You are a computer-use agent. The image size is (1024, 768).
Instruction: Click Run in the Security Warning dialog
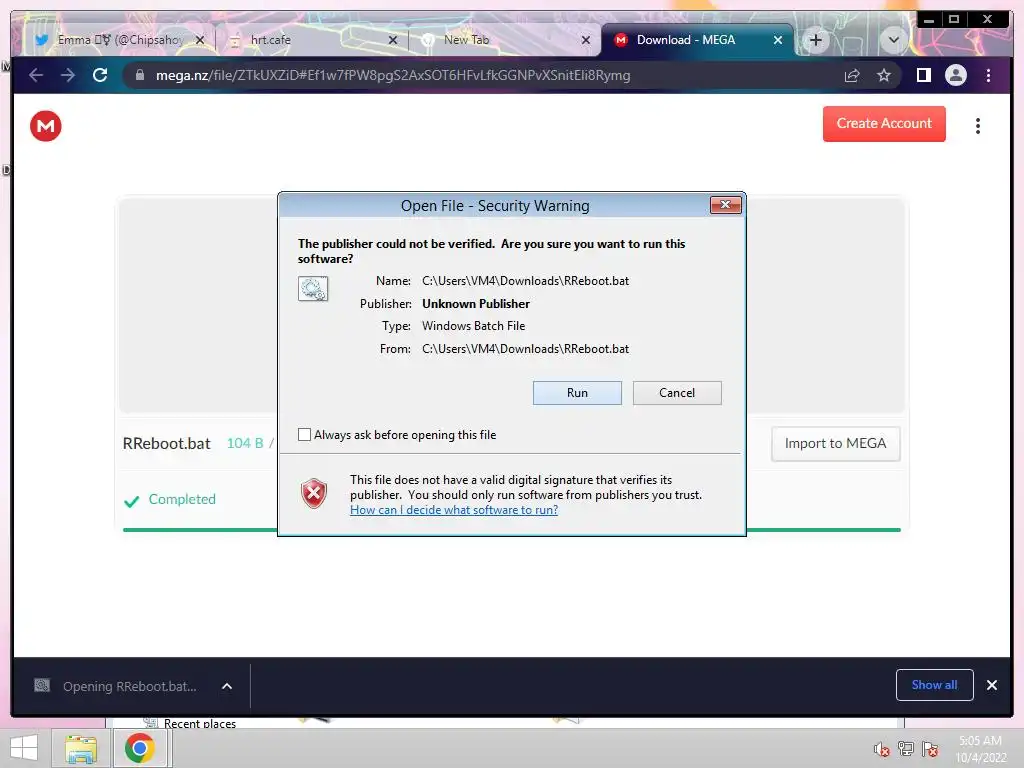coord(577,392)
